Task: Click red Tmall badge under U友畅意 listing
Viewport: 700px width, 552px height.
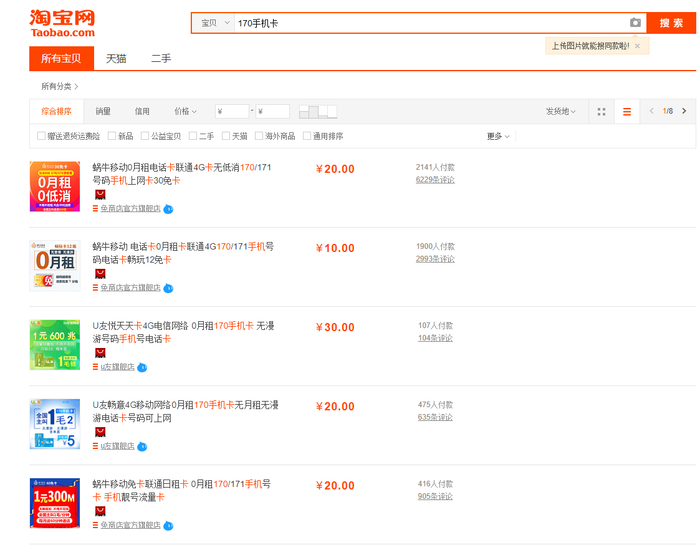Action: (x=100, y=432)
